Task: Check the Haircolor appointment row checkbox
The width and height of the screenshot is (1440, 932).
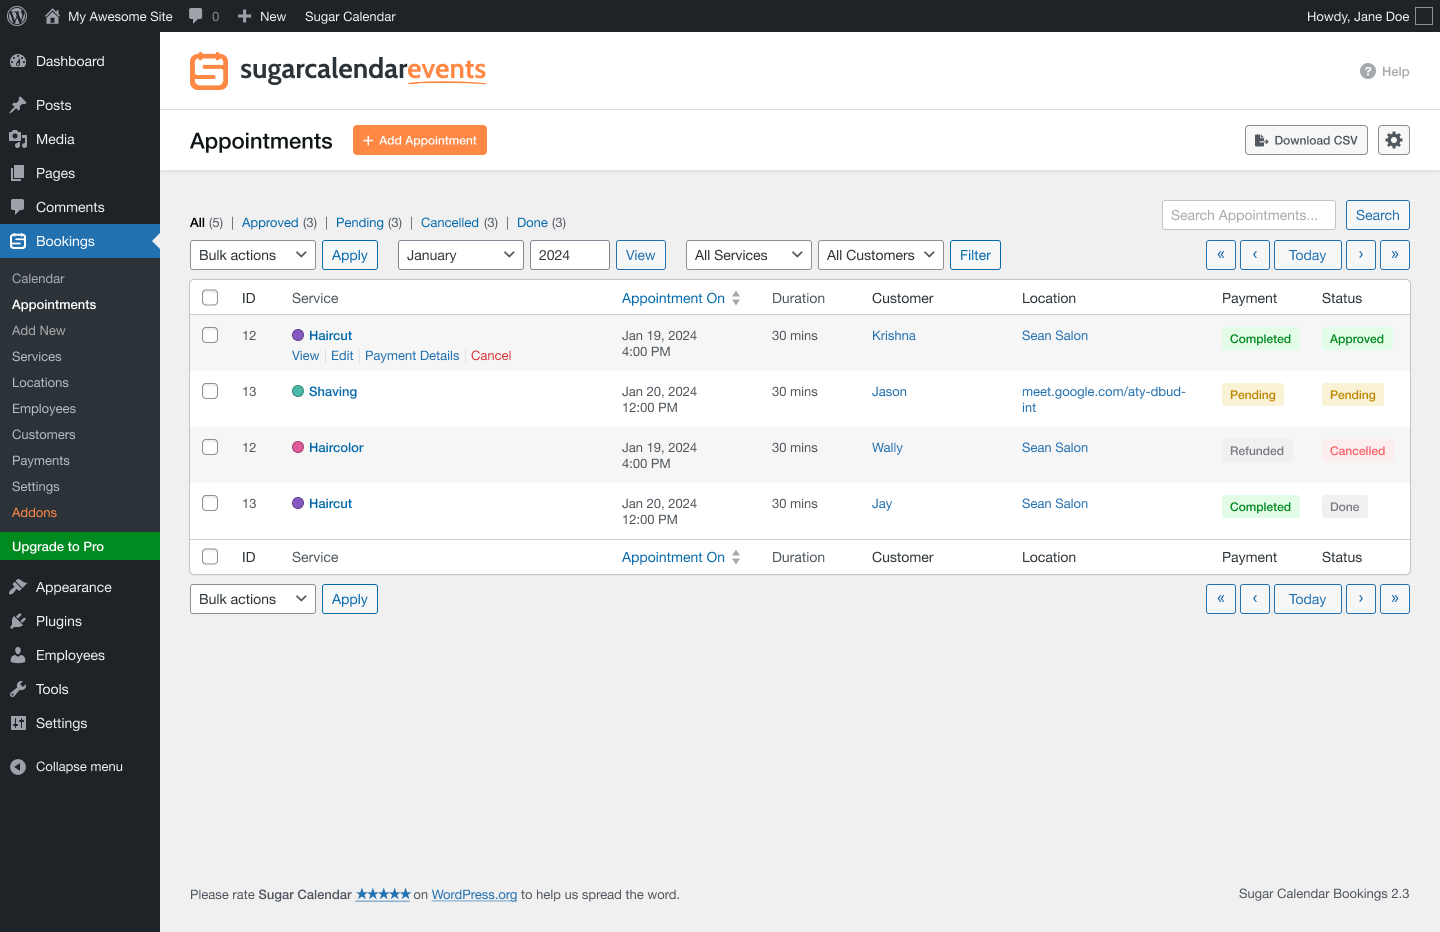Action: pos(209,447)
